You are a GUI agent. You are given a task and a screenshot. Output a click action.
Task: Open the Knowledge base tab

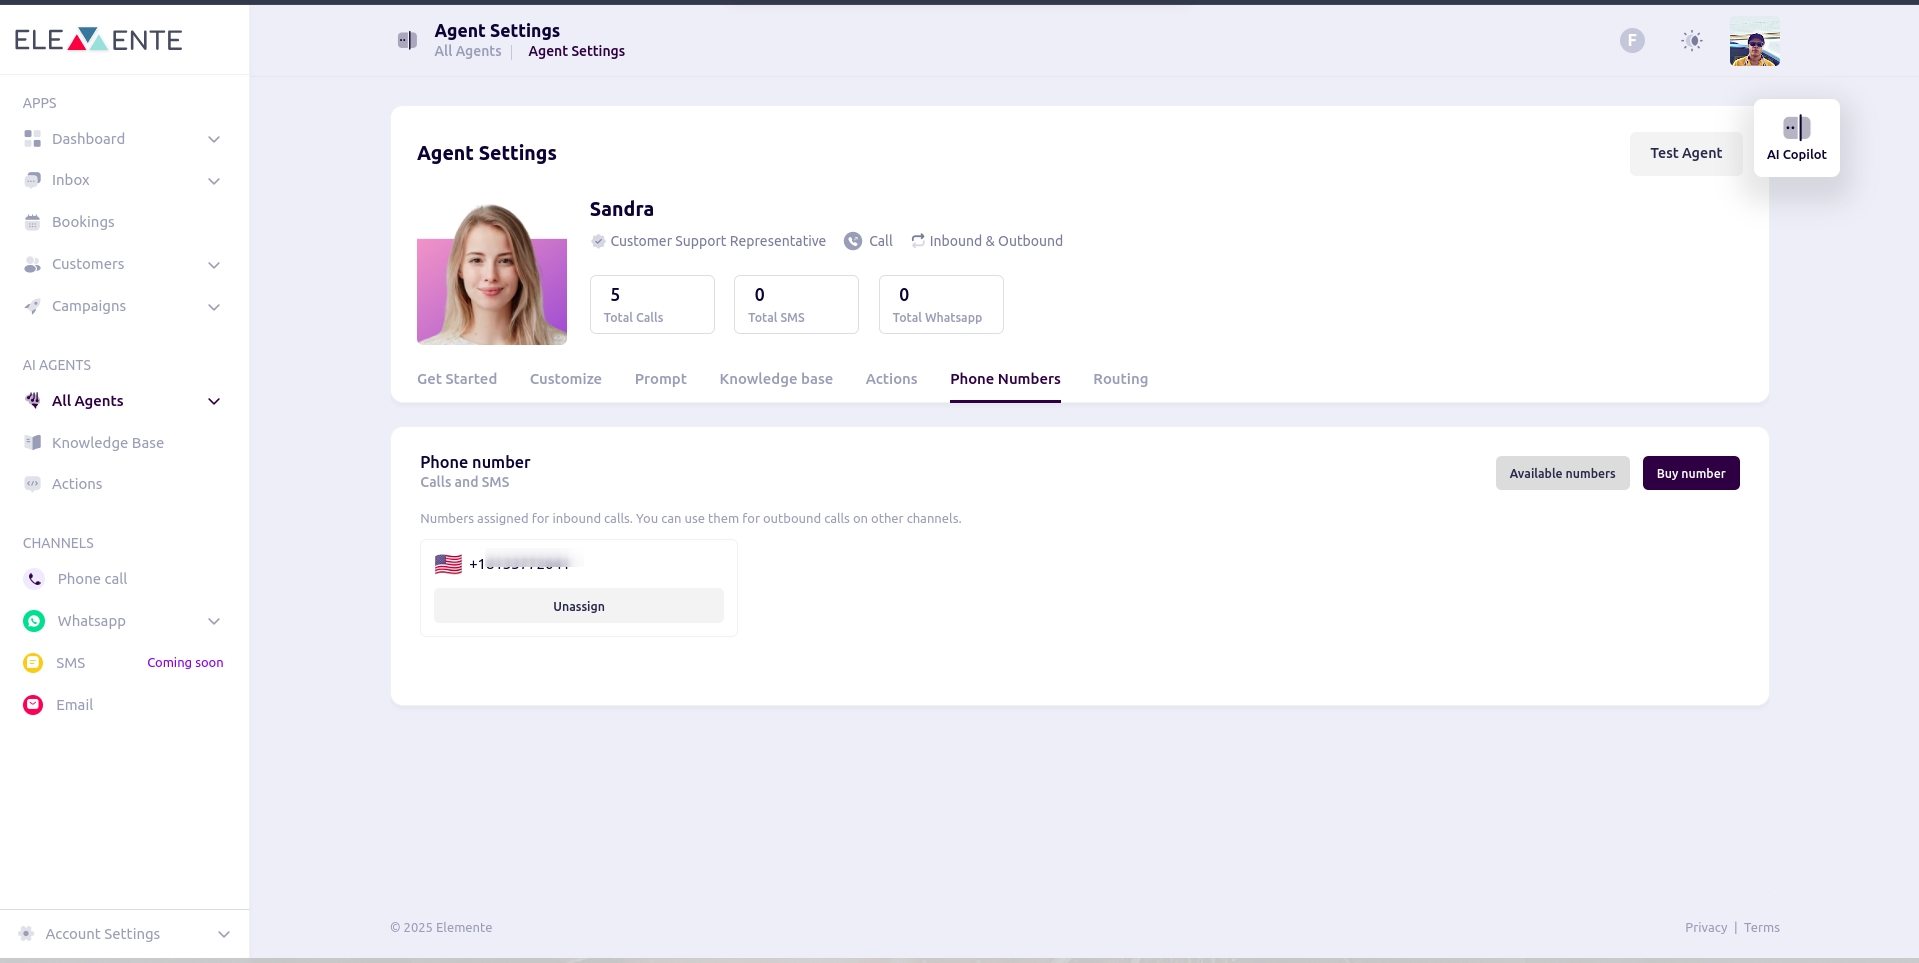click(x=776, y=379)
